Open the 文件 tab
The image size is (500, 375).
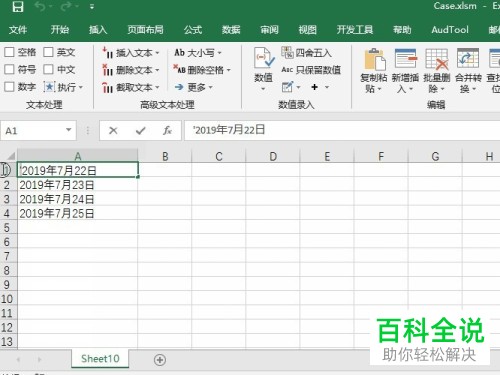pyautogui.click(x=18, y=30)
